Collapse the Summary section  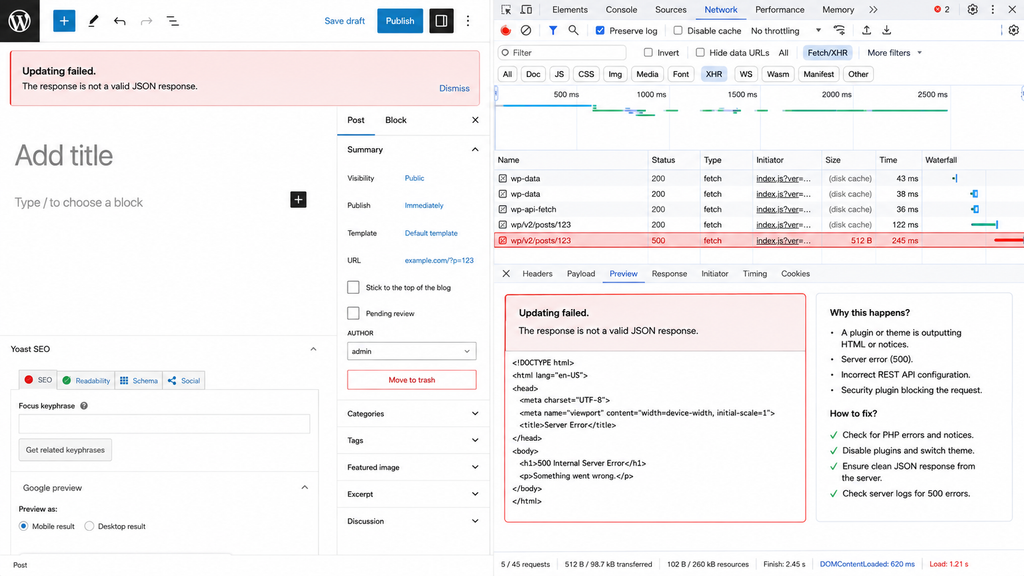click(x=475, y=150)
